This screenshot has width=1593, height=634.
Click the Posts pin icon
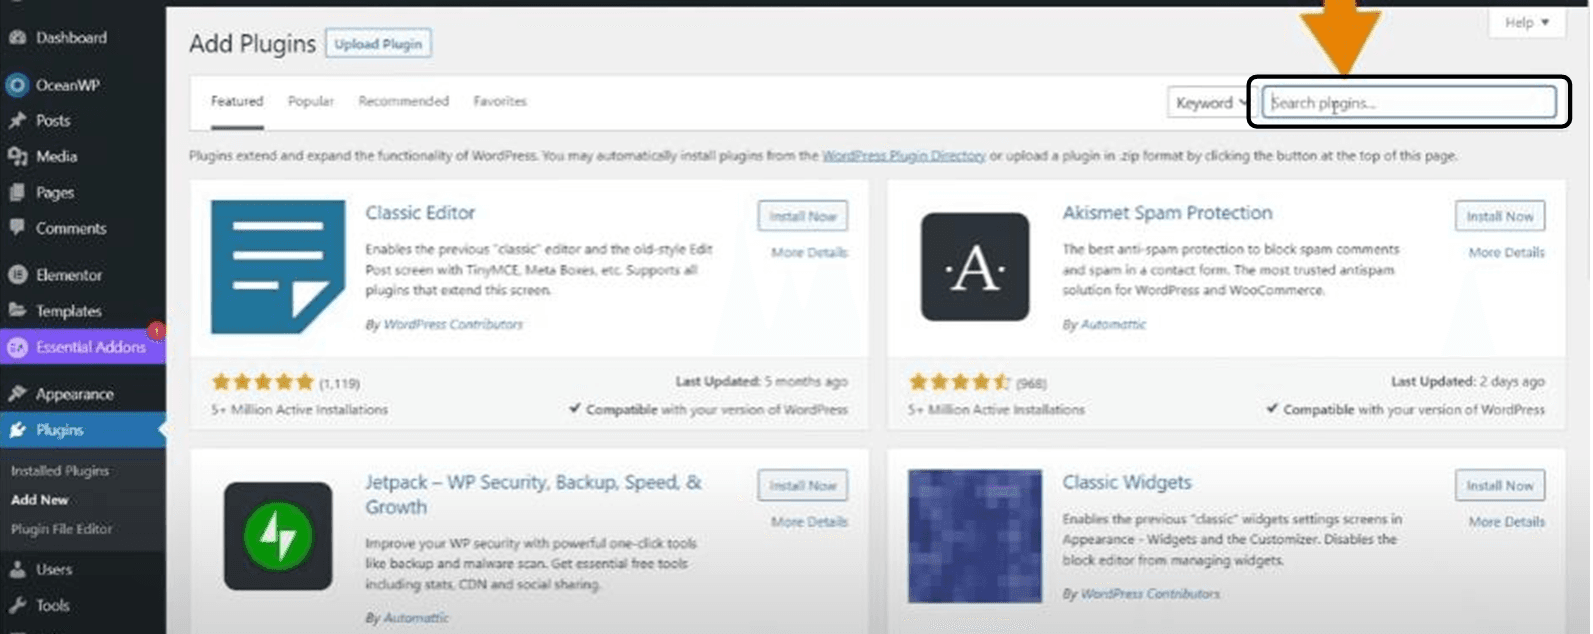tap(17, 121)
